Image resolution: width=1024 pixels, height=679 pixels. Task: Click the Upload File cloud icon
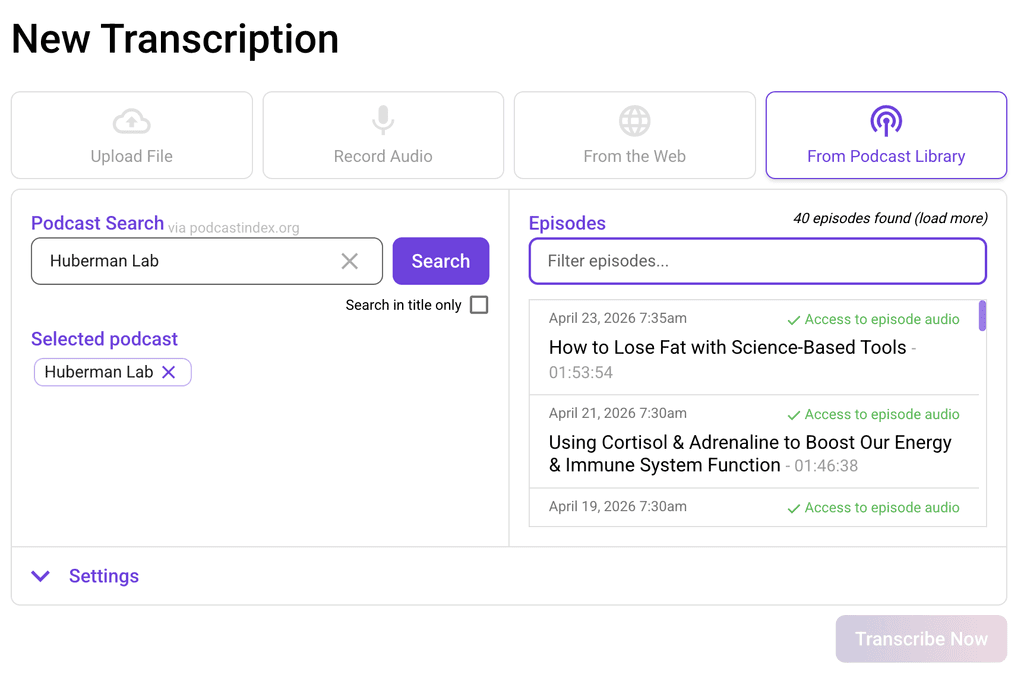tap(132, 121)
